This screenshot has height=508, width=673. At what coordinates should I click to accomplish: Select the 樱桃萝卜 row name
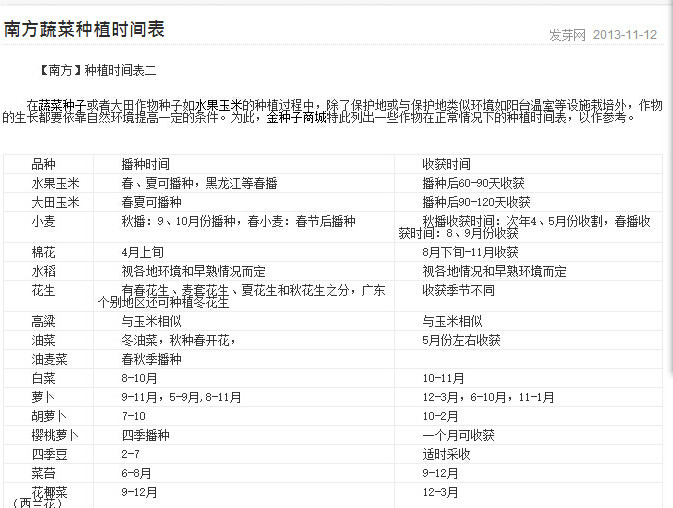[55, 435]
